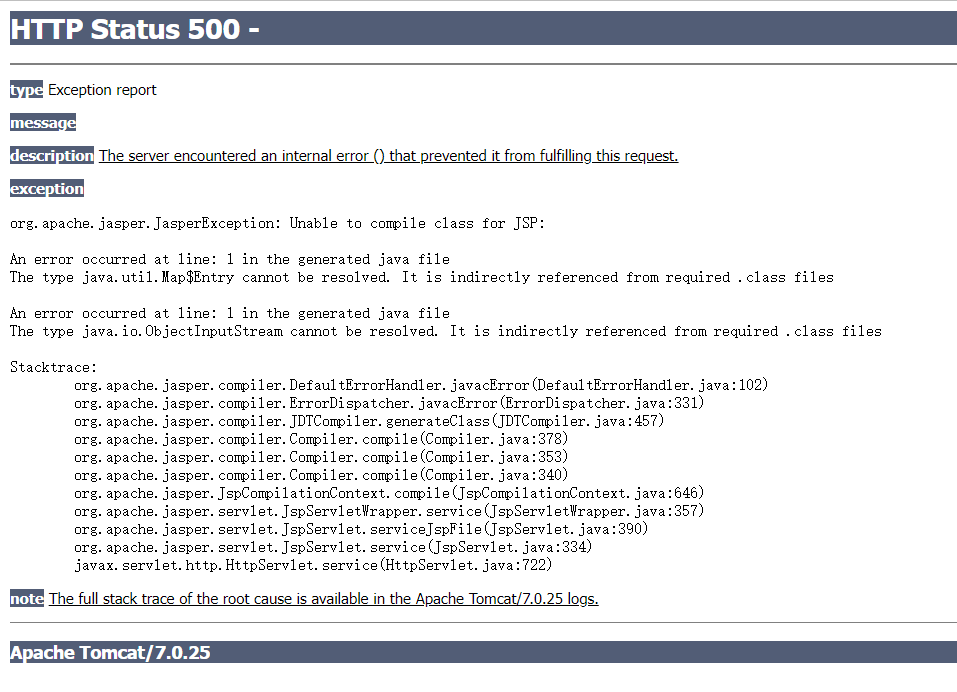Viewport: 957px width, 692px height.
Task: Click the 'Stacktrace:' label
Action: (54, 367)
